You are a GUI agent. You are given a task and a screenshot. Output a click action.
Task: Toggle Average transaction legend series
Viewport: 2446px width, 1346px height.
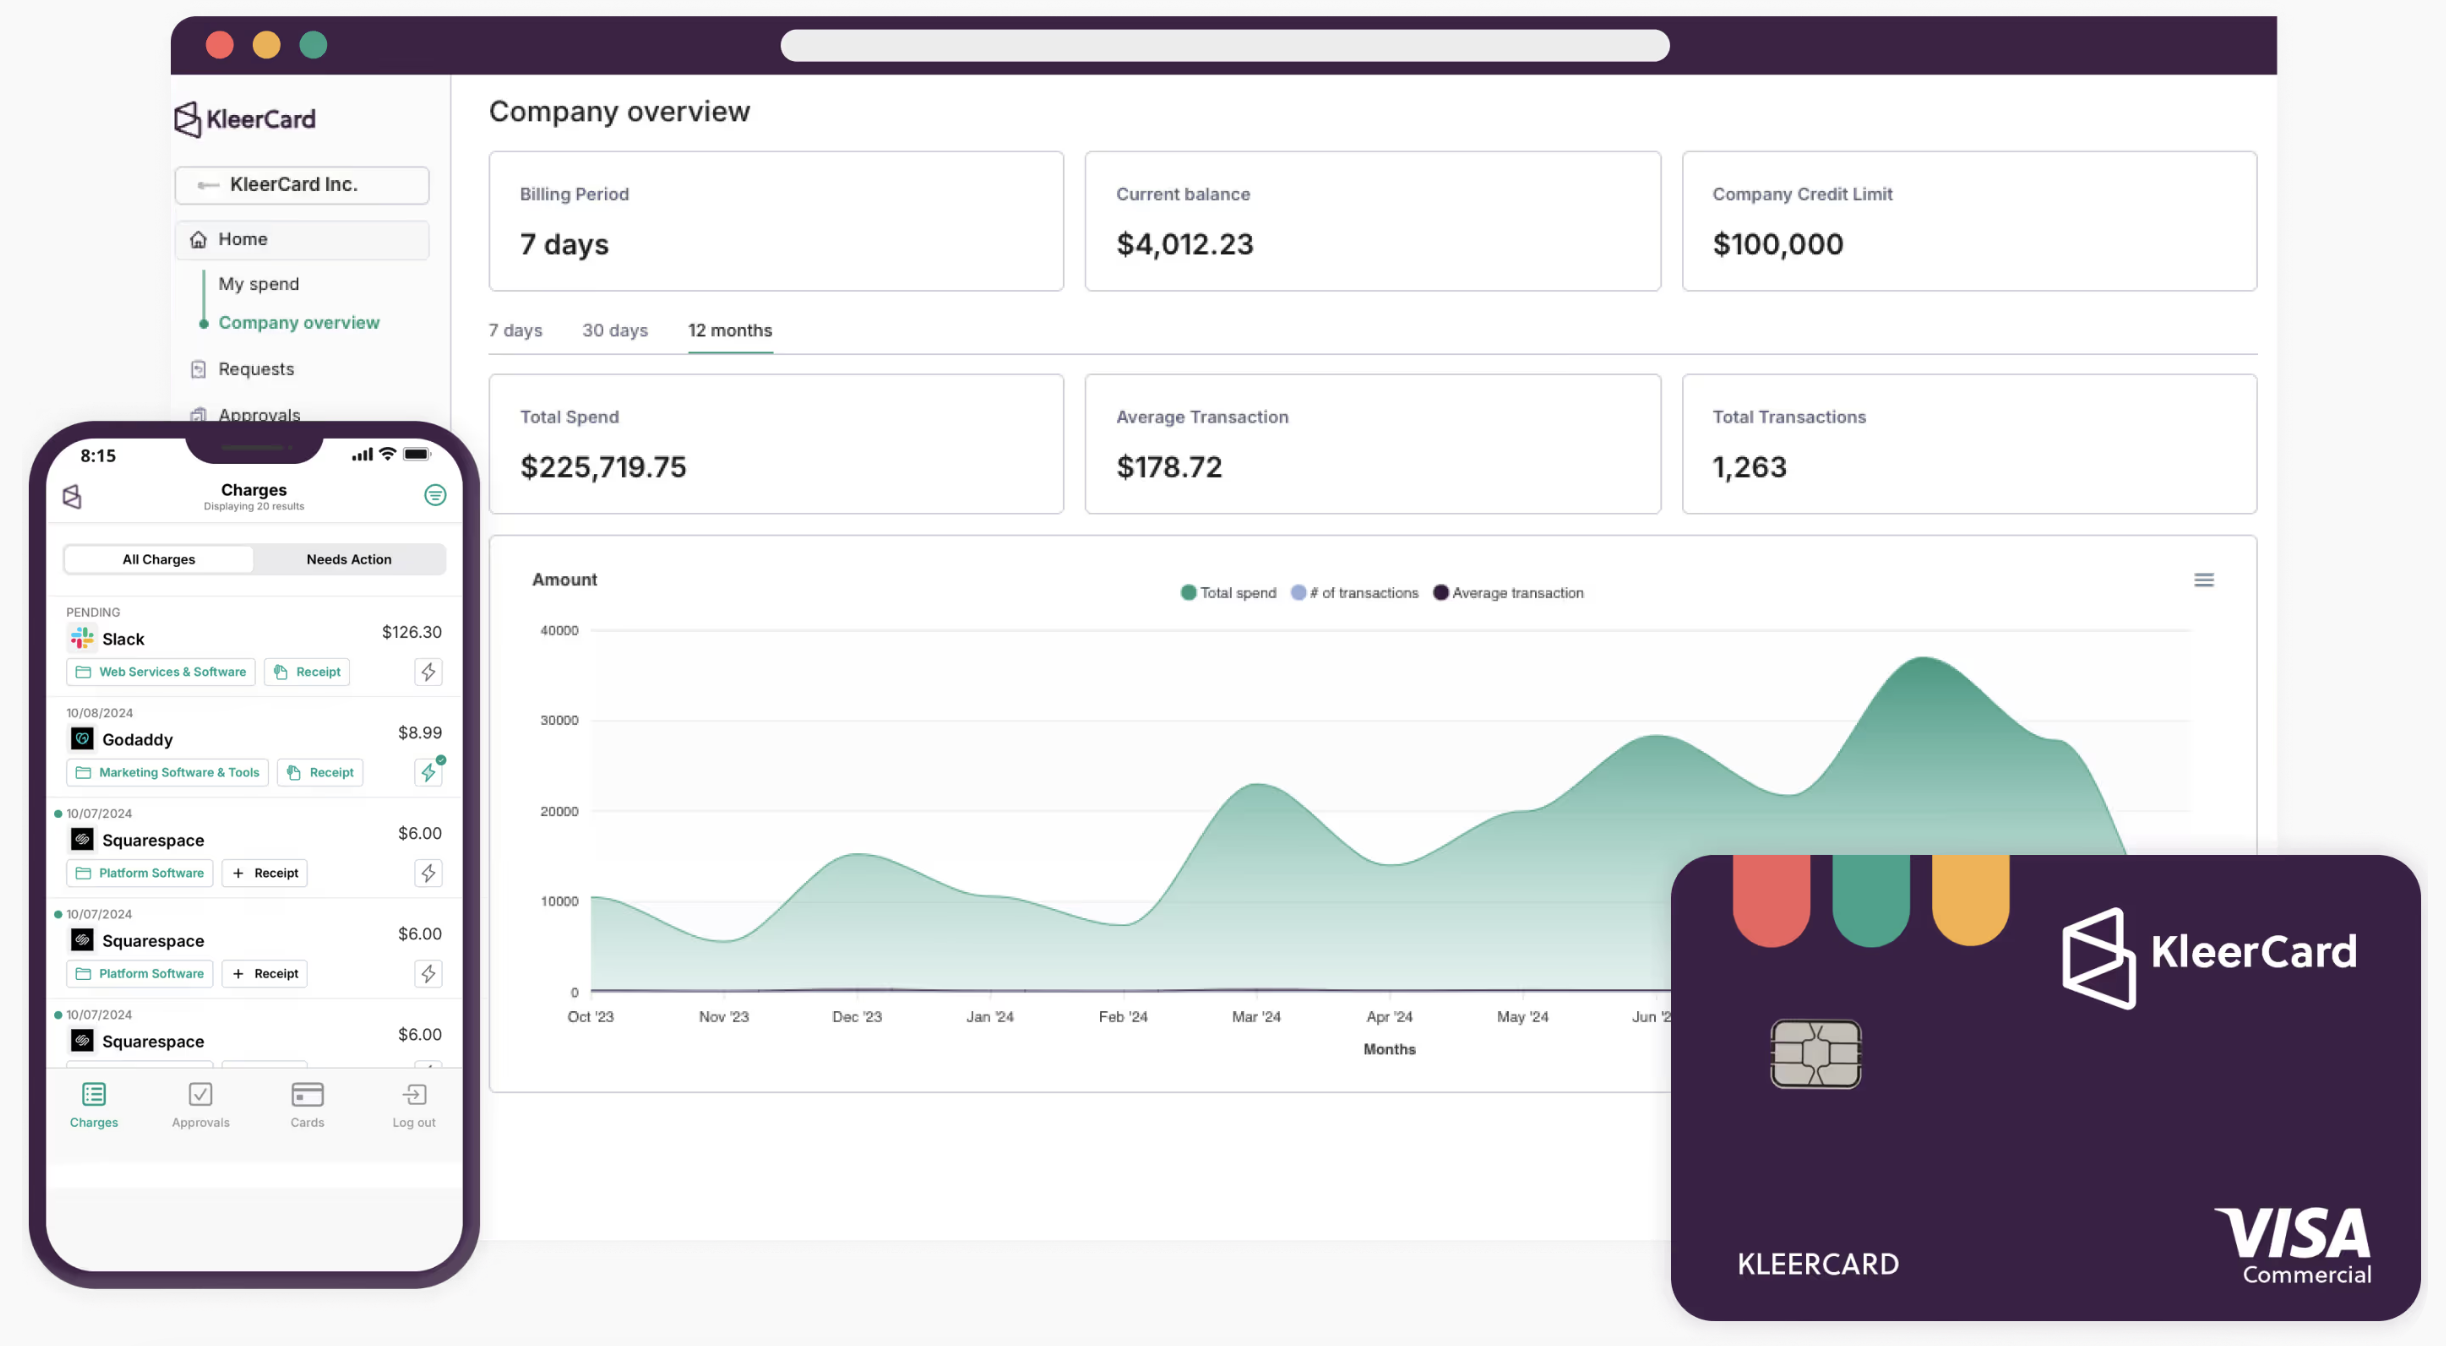[x=1508, y=593]
